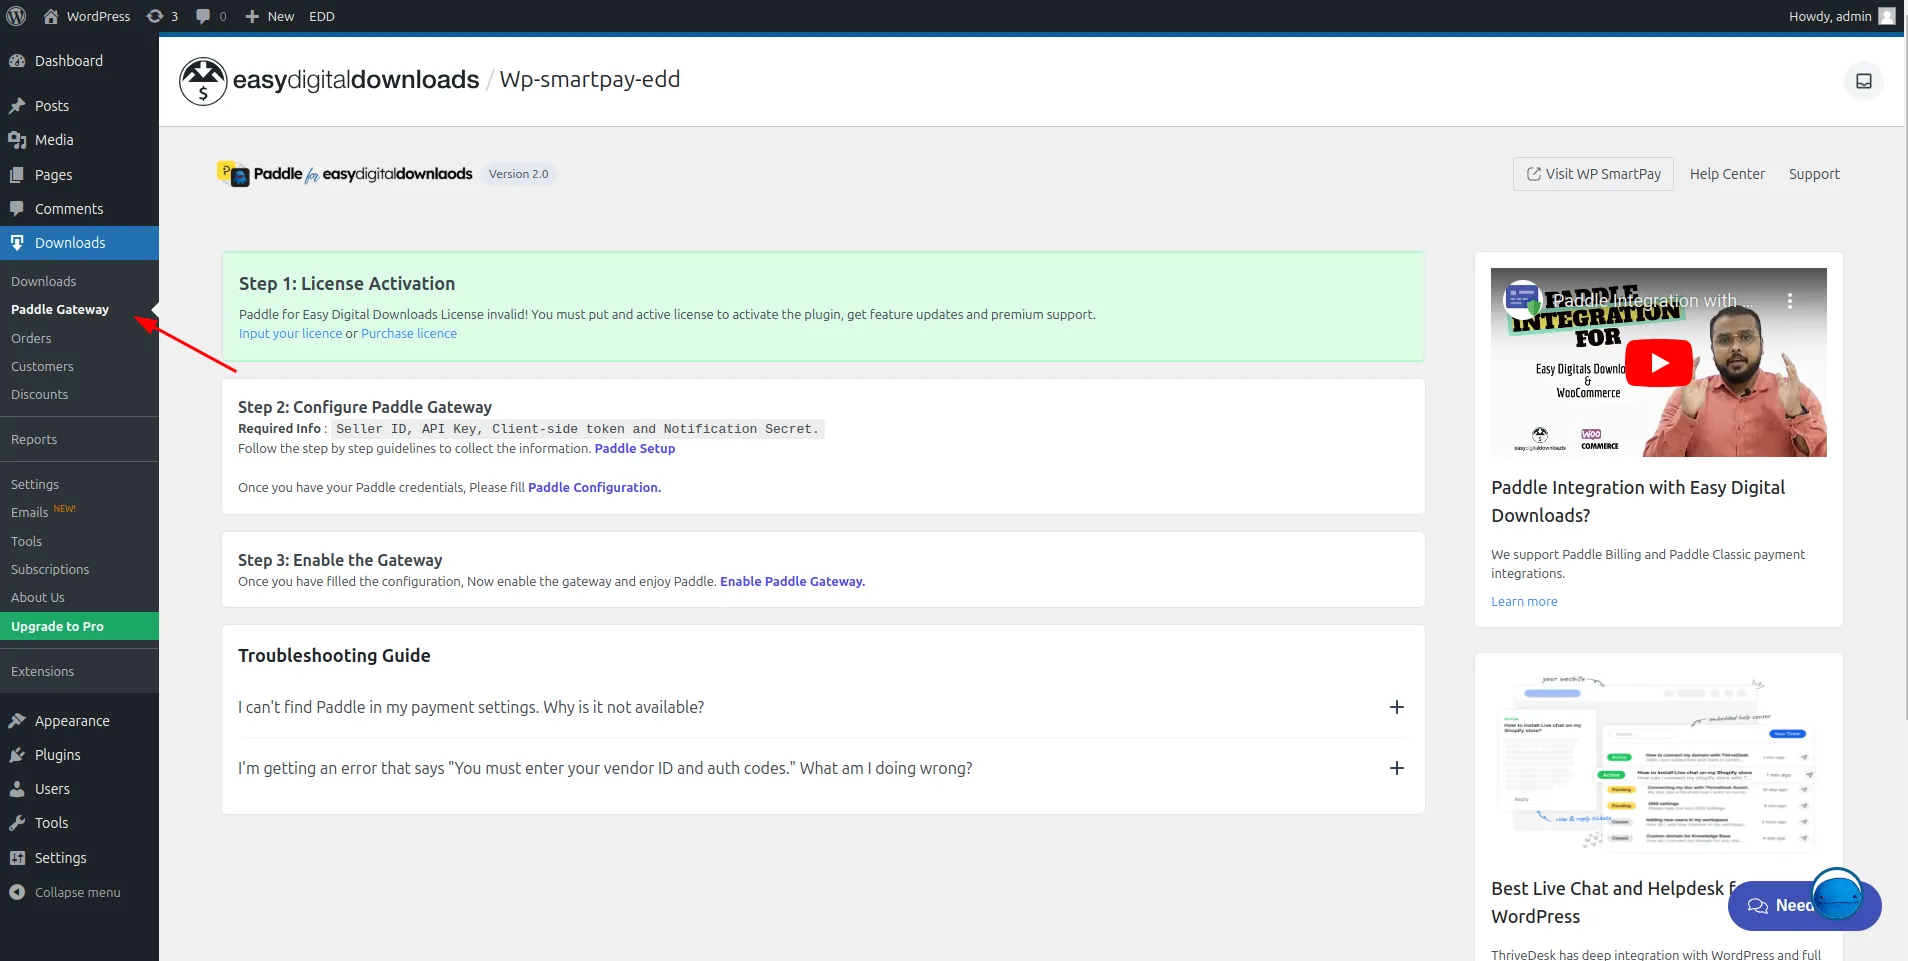Open the Posts menu

tap(79, 106)
